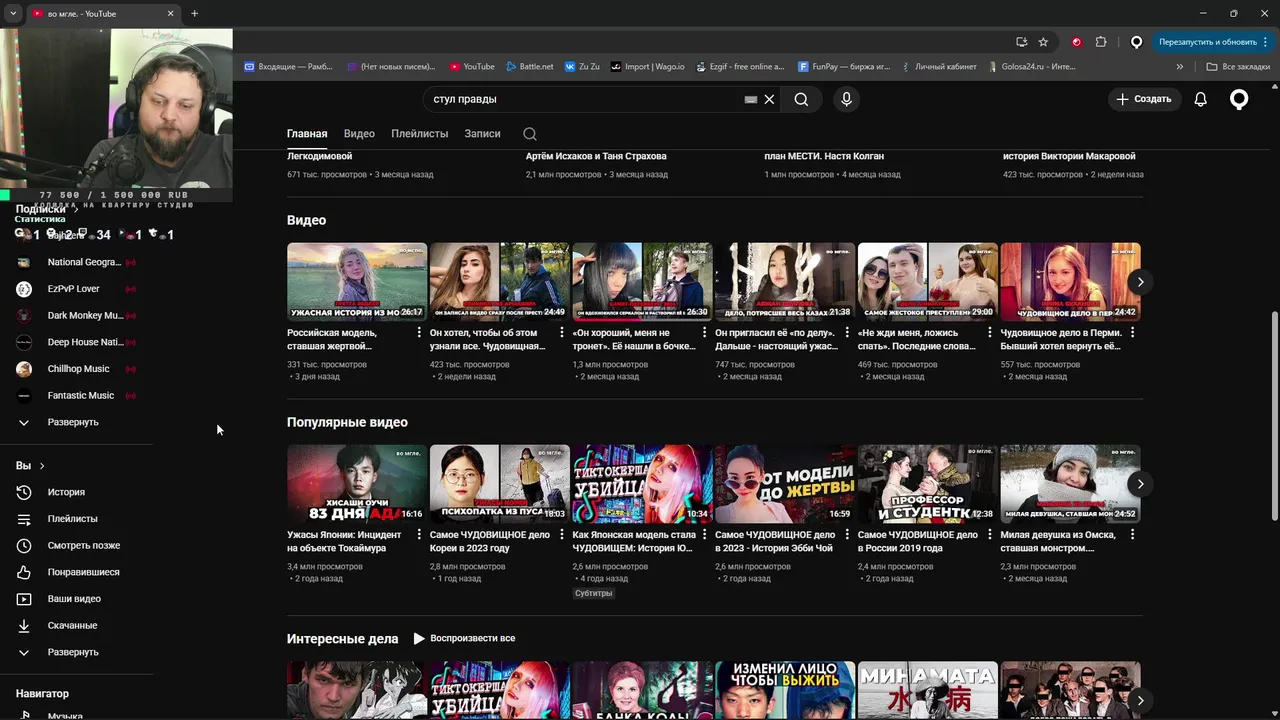Image resolution: width=1280 pixels, height=720 pixels.
Task: Open the Chrome profile icon in the toolbar
Action: [x=1136, y=42]
